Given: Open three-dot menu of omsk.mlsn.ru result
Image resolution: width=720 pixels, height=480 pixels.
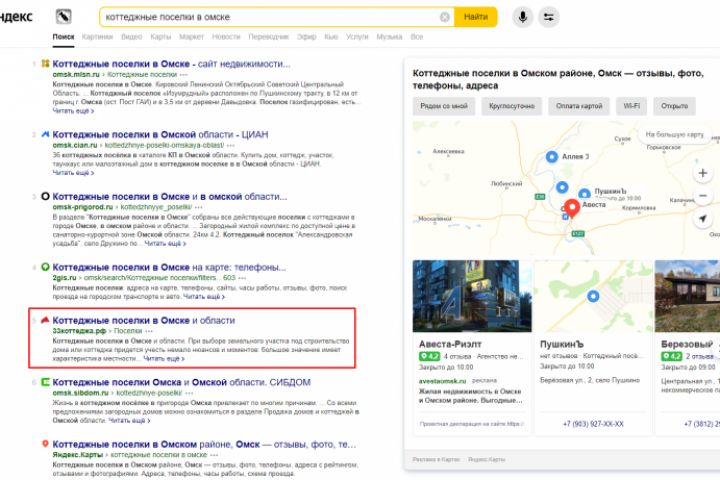Looking at the screenshot, I should pyautogui.click(x=184, y=74).
